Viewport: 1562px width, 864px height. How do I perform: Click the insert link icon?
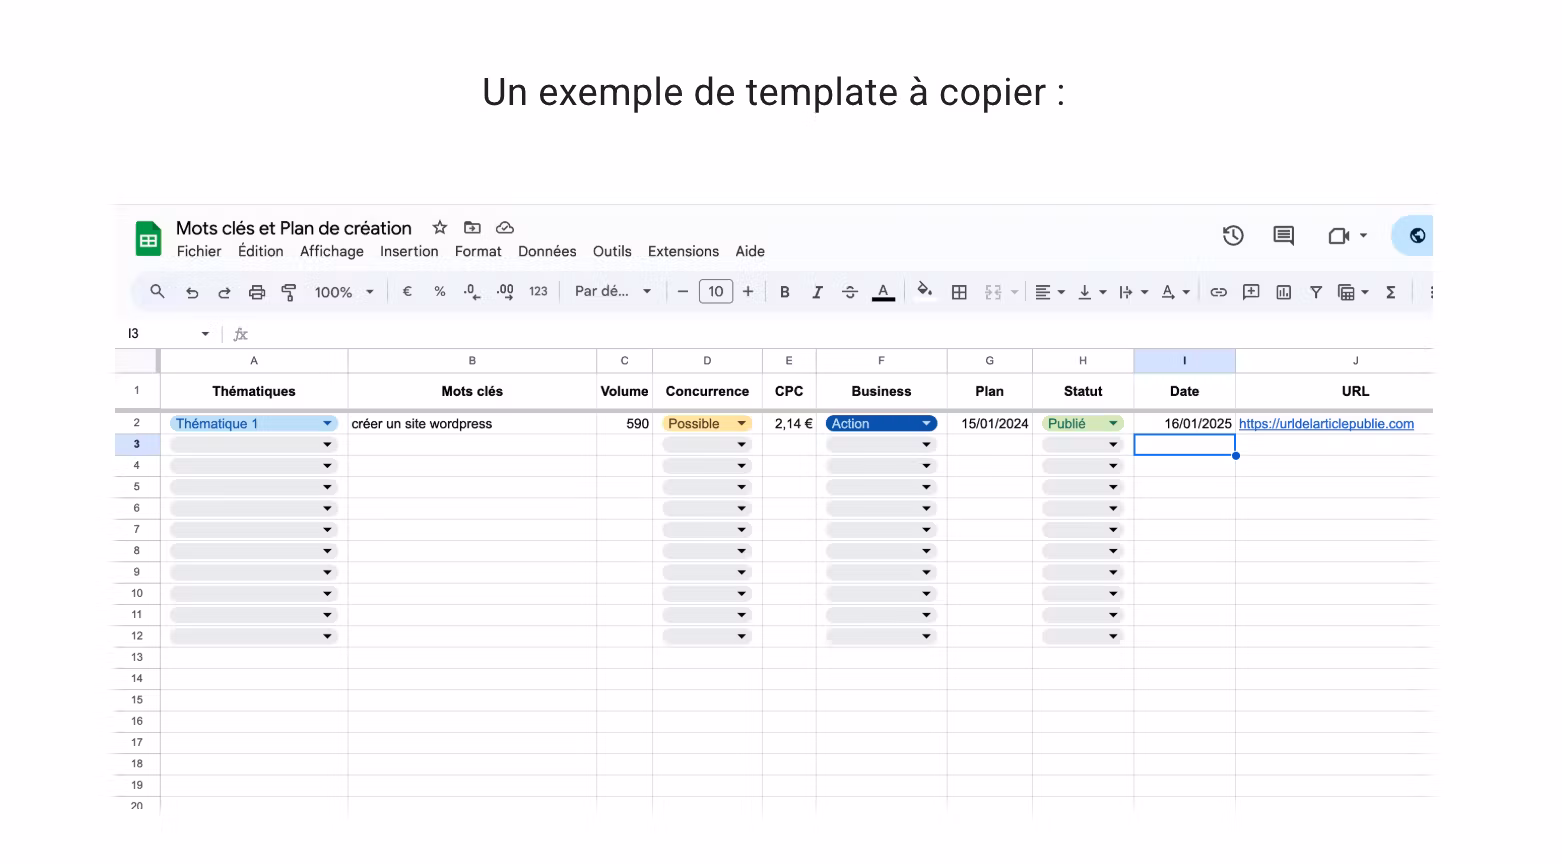1218,292
